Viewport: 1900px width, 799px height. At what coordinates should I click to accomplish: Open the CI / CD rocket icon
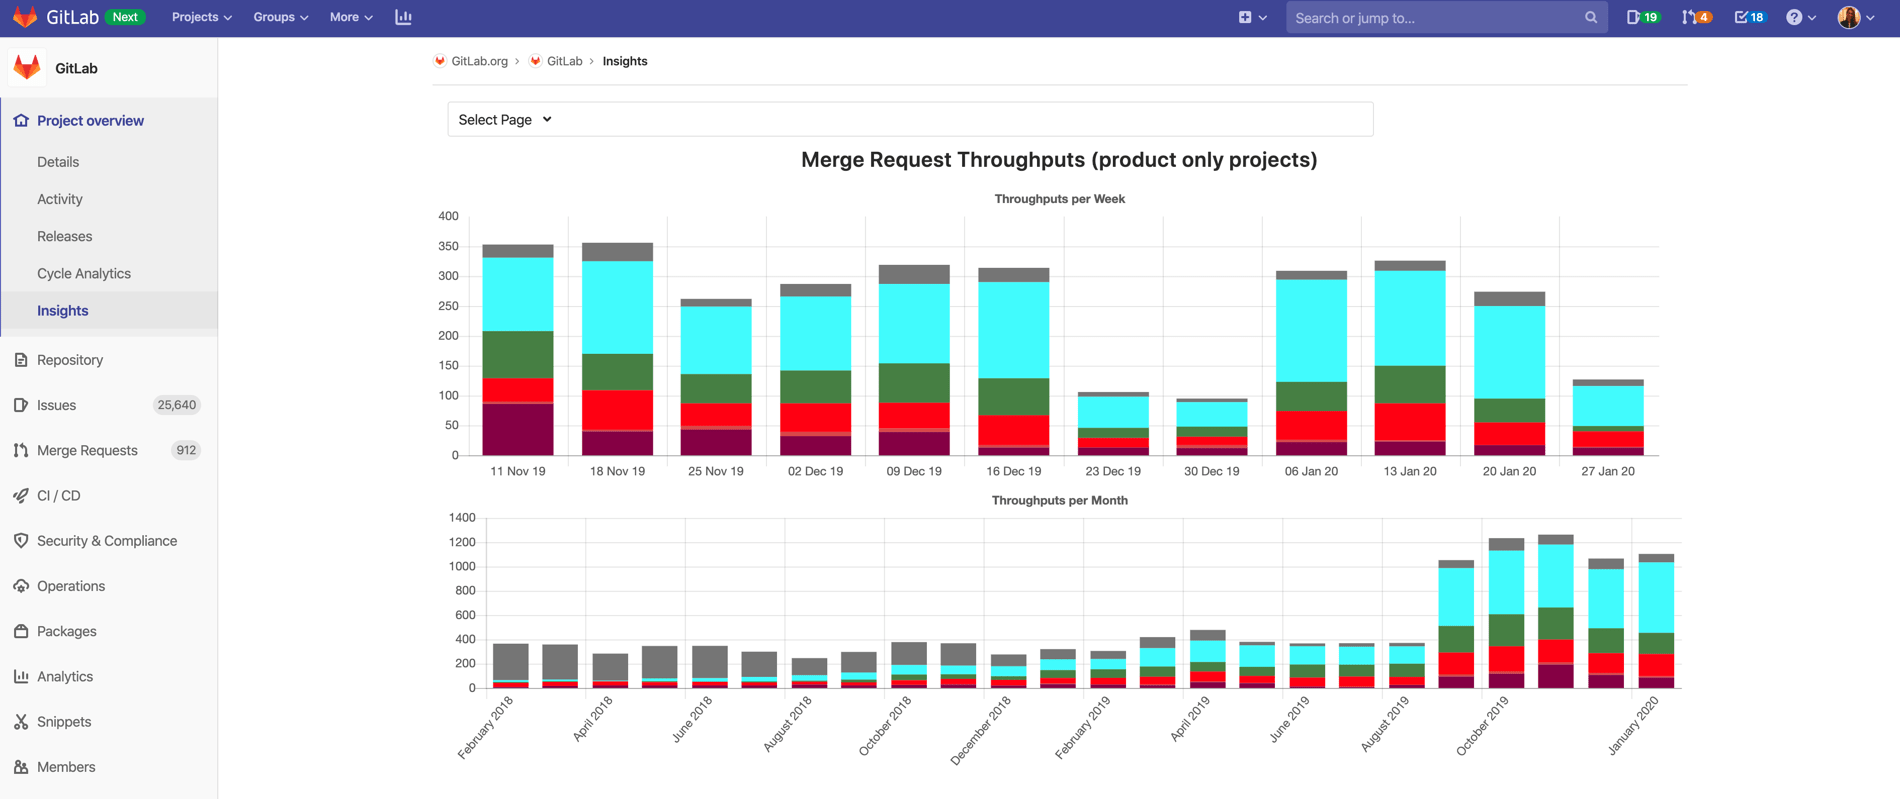tap(21, 495)
